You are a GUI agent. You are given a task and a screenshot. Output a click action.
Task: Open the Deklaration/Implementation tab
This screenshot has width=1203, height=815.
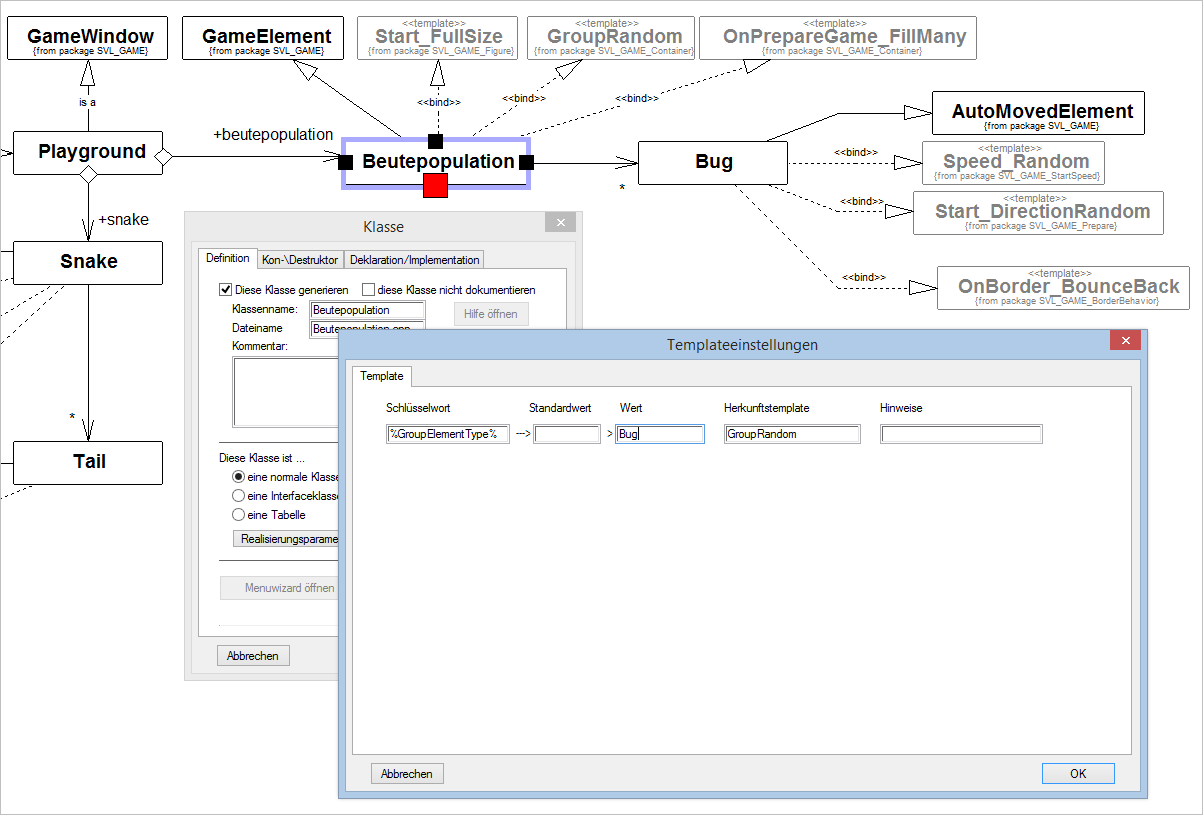tap(414, 260)
